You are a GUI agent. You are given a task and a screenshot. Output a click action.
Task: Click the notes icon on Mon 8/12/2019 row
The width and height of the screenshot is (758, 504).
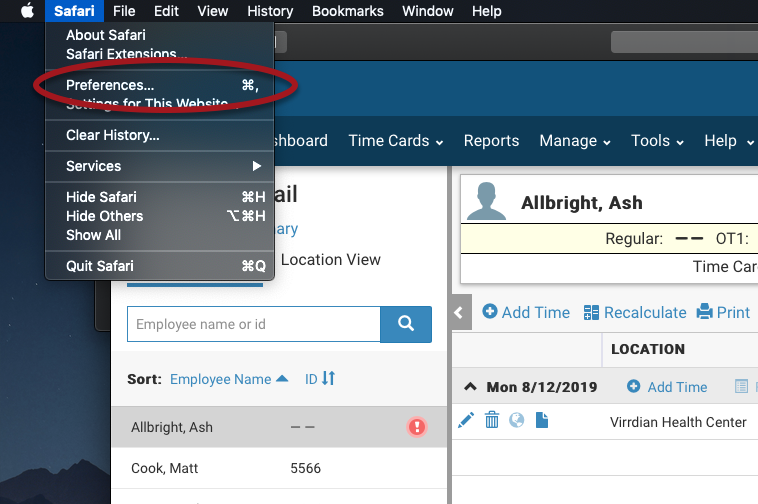tap(741, 387)
